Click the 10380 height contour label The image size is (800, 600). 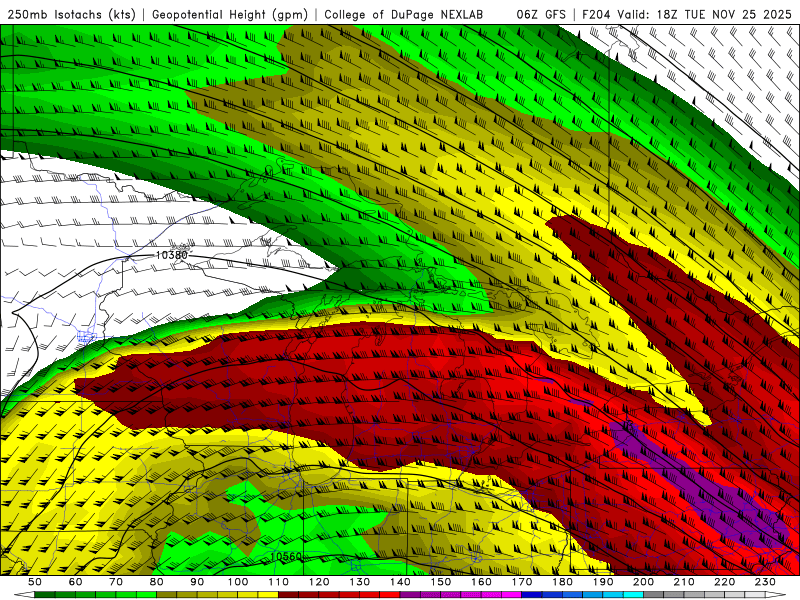171,255
